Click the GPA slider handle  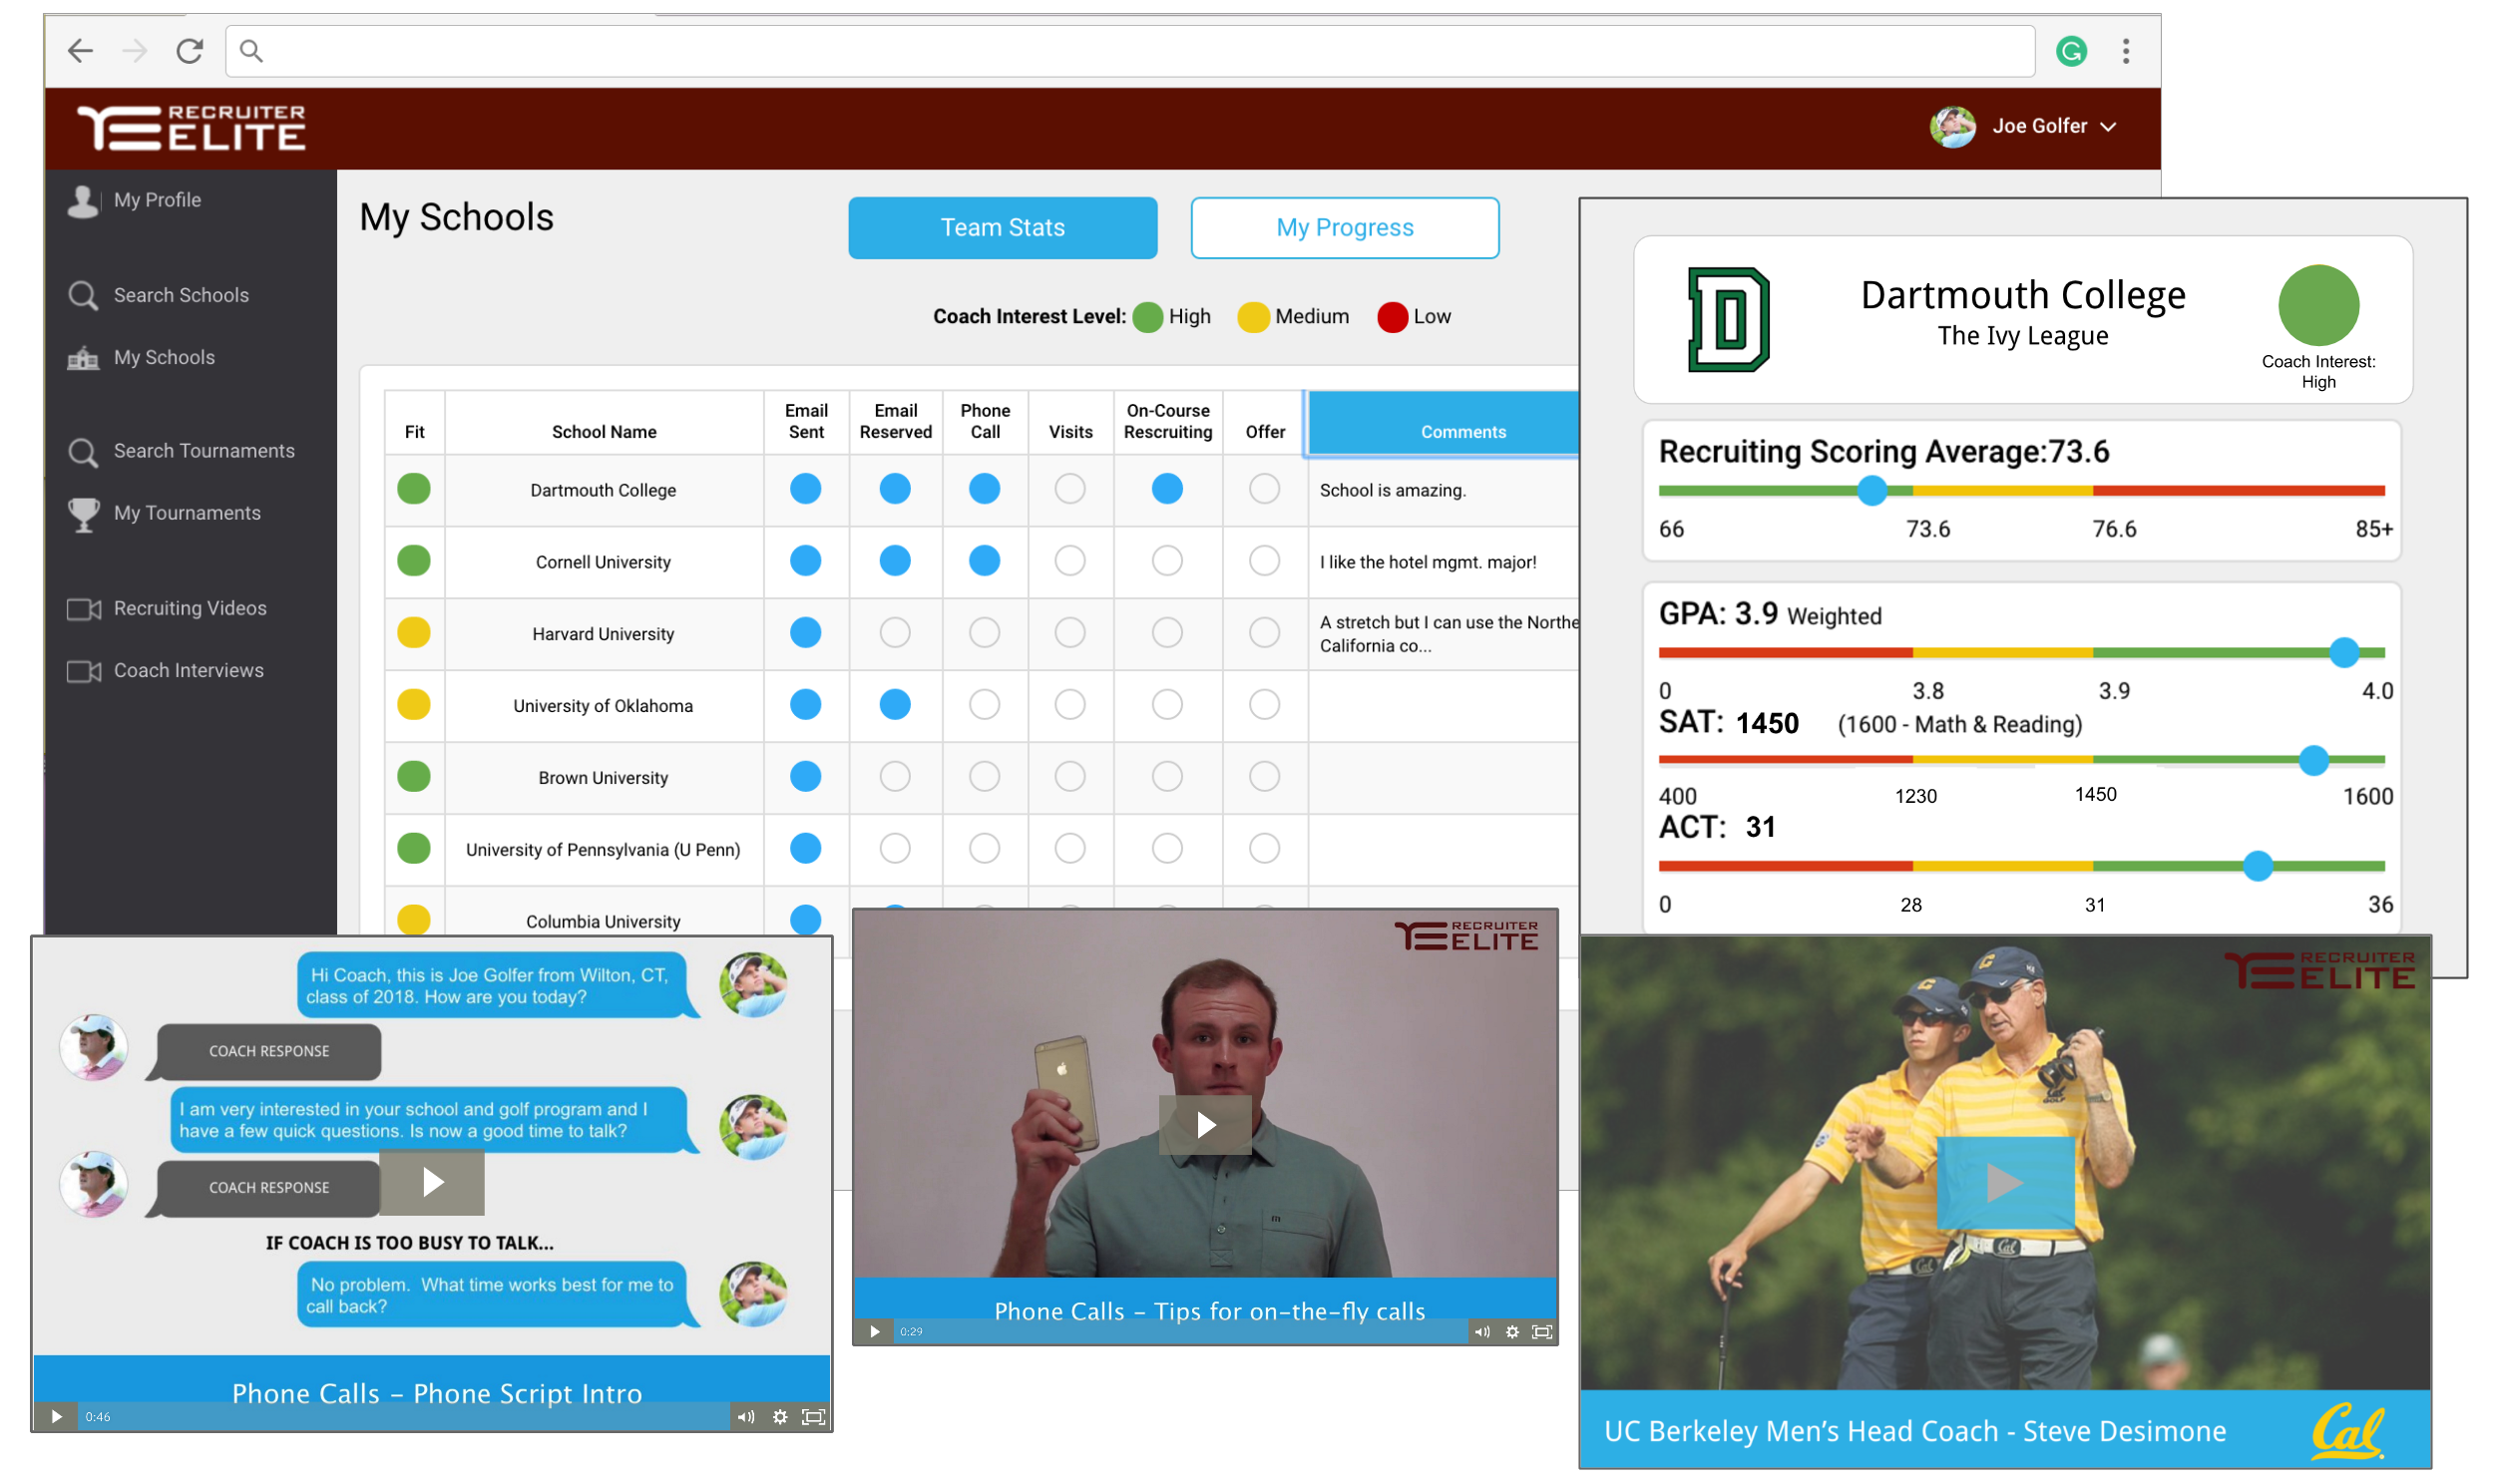click(x=2344, y=653)
